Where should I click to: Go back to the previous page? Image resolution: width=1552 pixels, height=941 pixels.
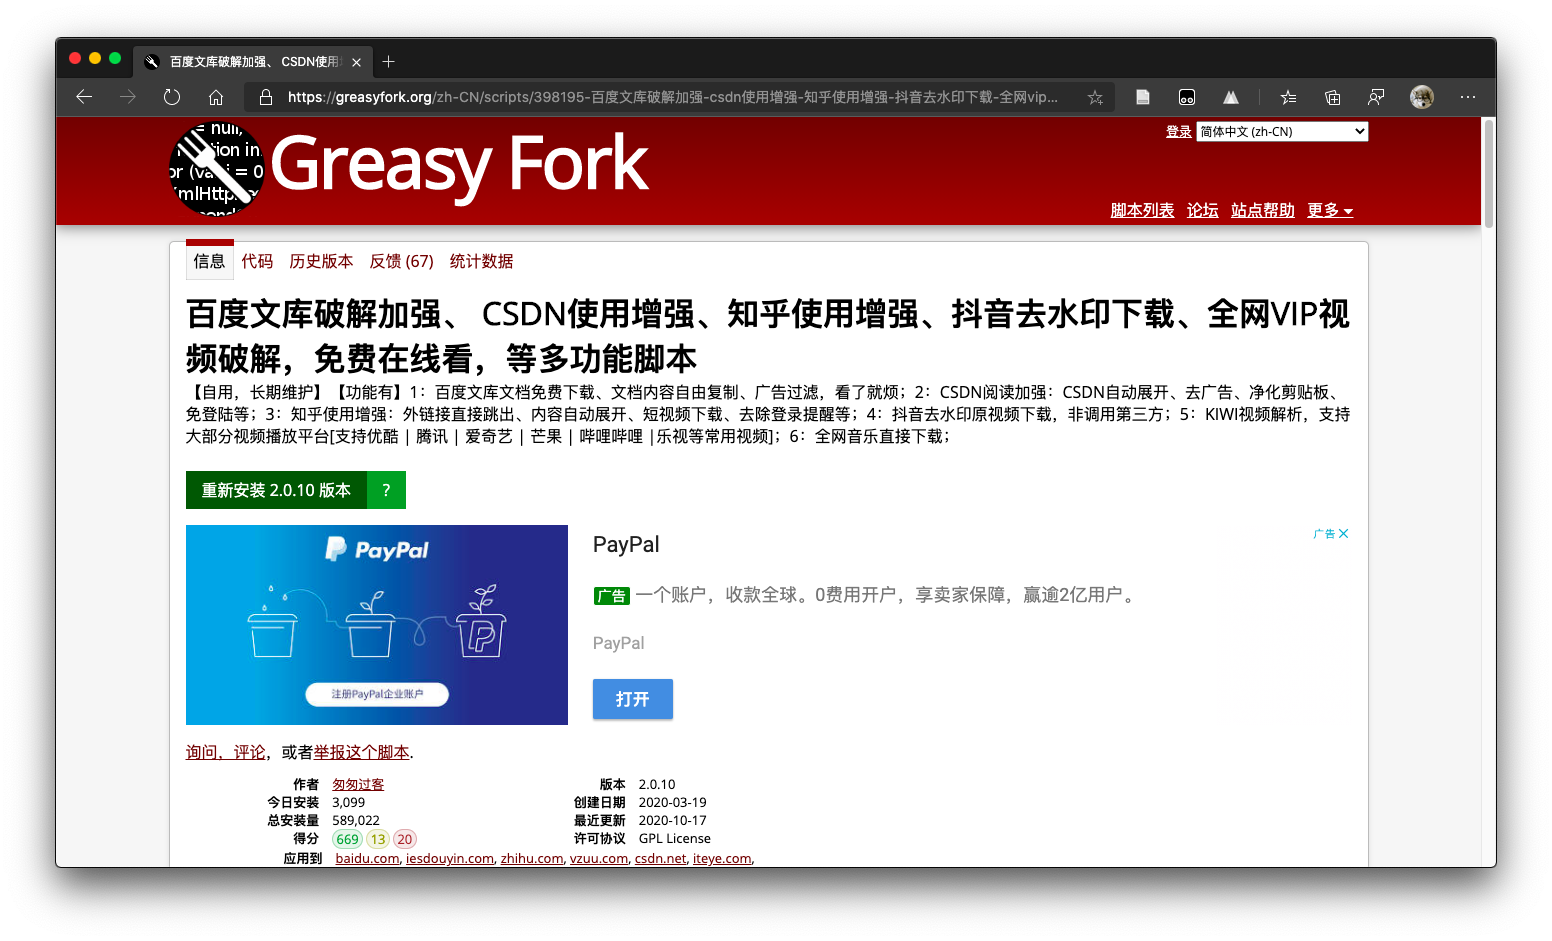point(84,97)
